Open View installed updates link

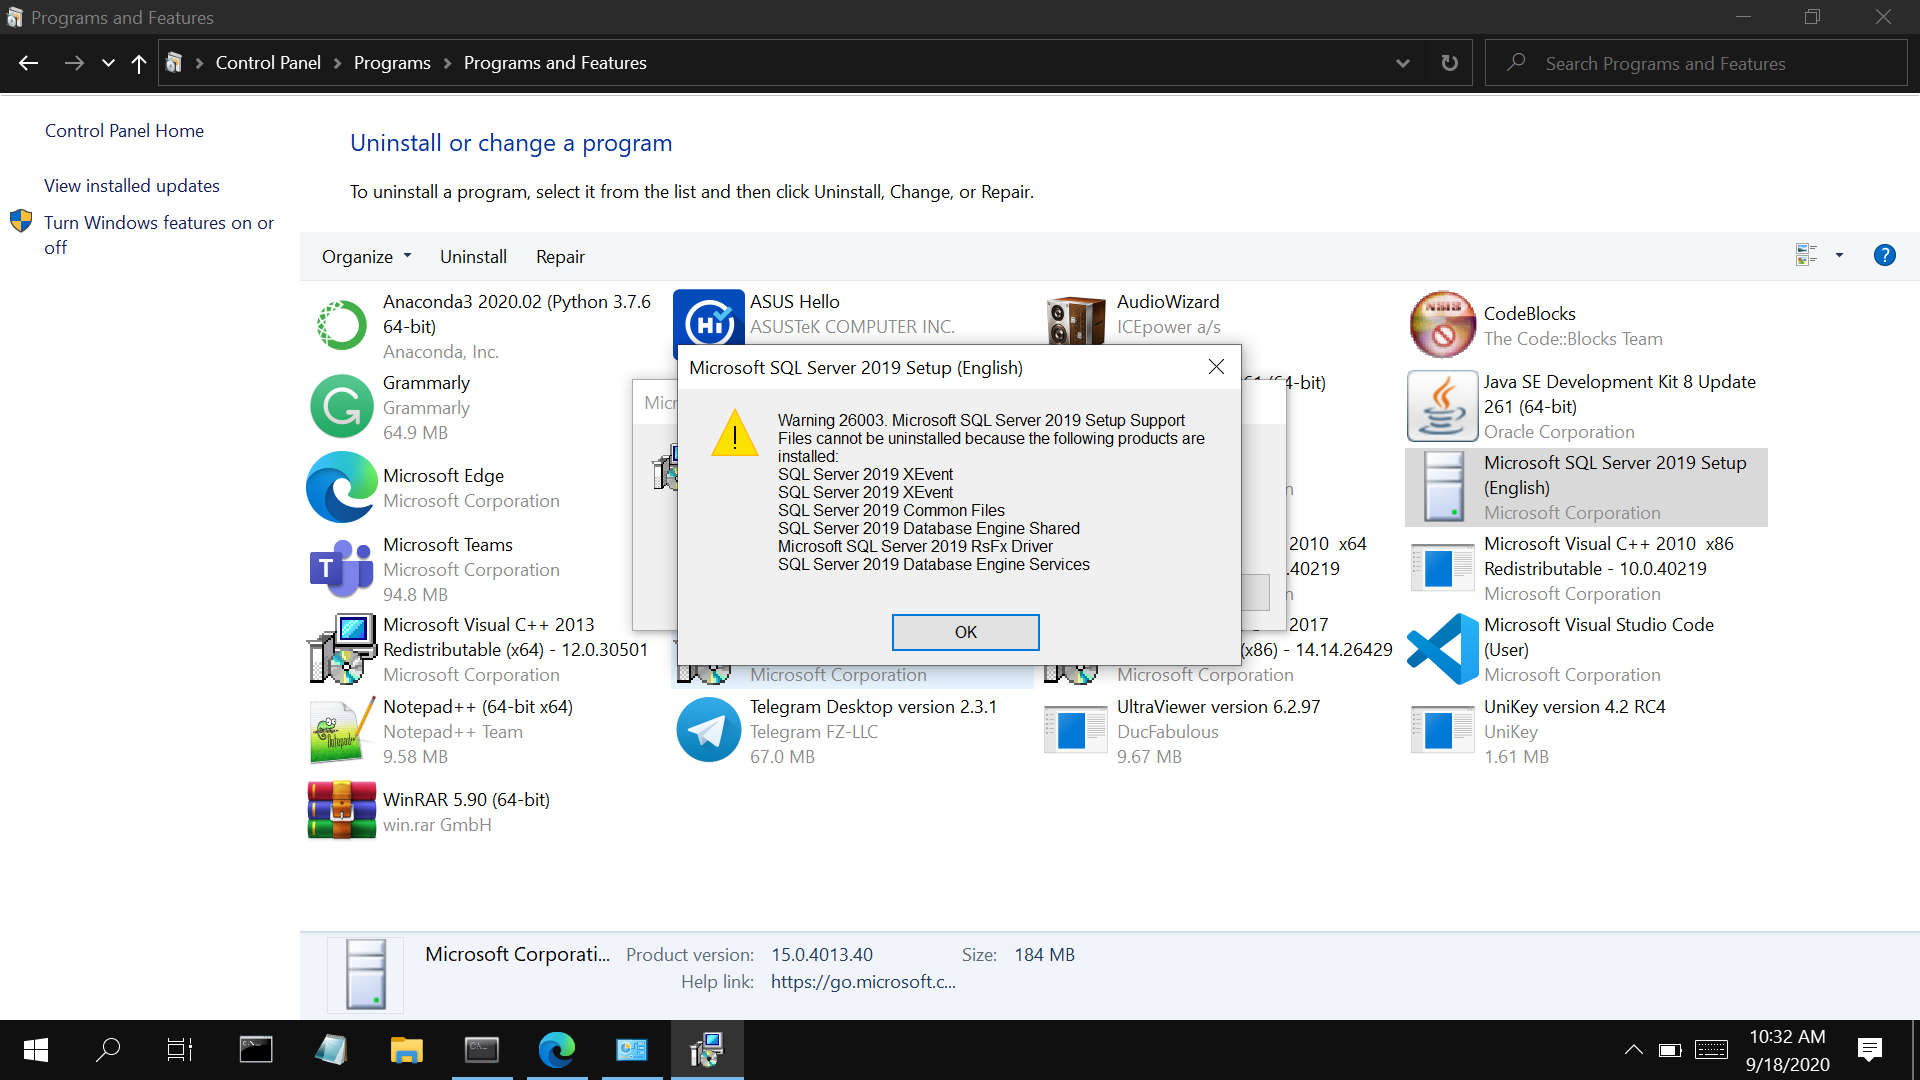pos(132,186)
